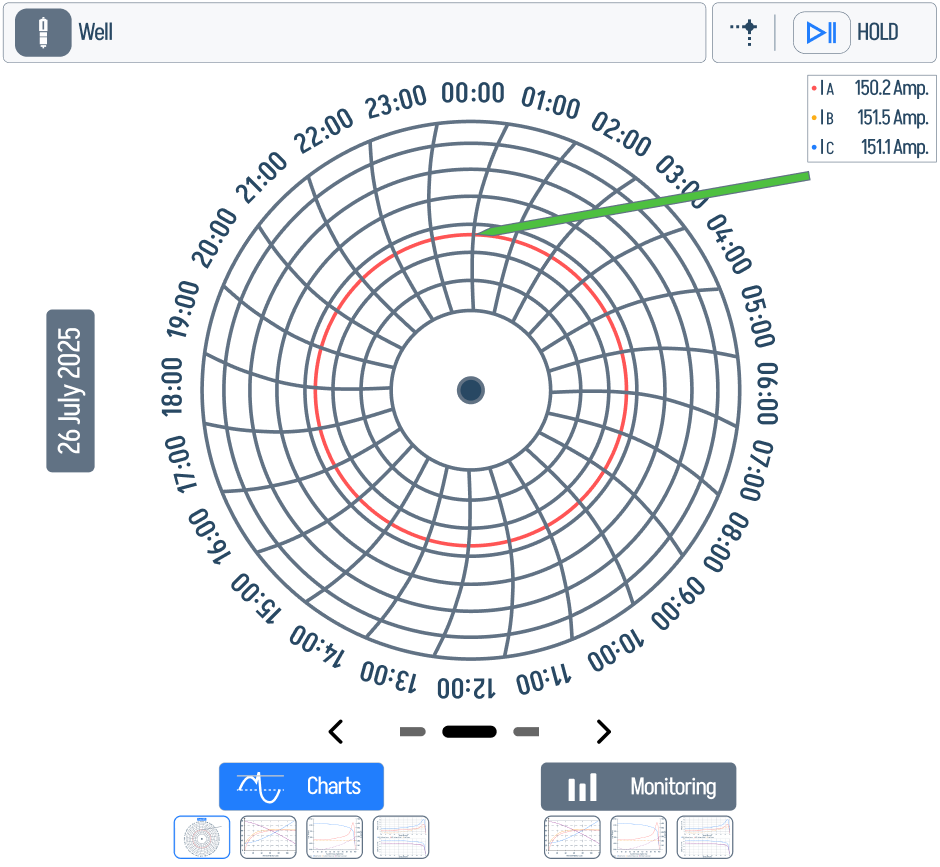The height and width of the screenshot is (867, 940).
Task: Select the first gray page indicator dash
Action: pos(412,731)
